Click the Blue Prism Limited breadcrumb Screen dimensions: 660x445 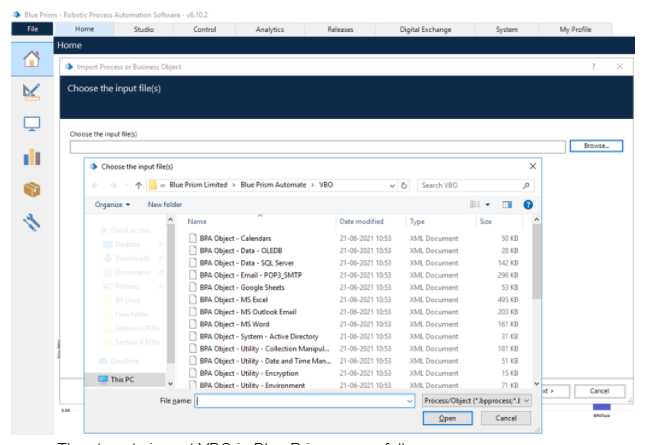point(198,185)
